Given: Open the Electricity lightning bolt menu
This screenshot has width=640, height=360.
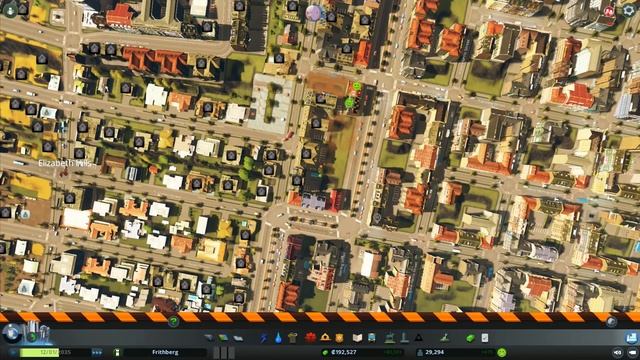Looking at the screenshot, I should (264, 338).
